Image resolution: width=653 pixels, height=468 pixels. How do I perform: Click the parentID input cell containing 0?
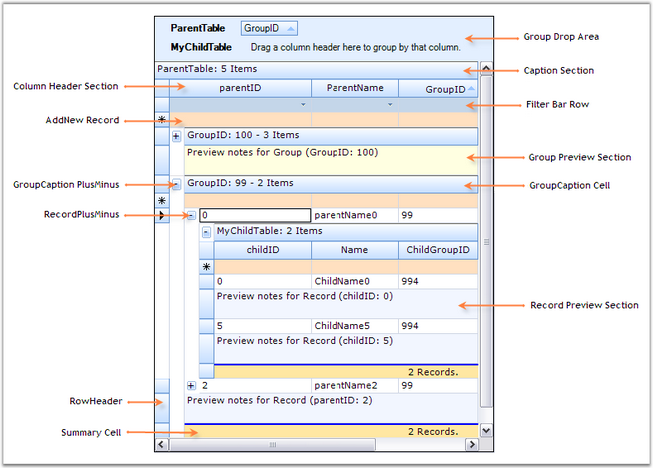coord(255,215)
